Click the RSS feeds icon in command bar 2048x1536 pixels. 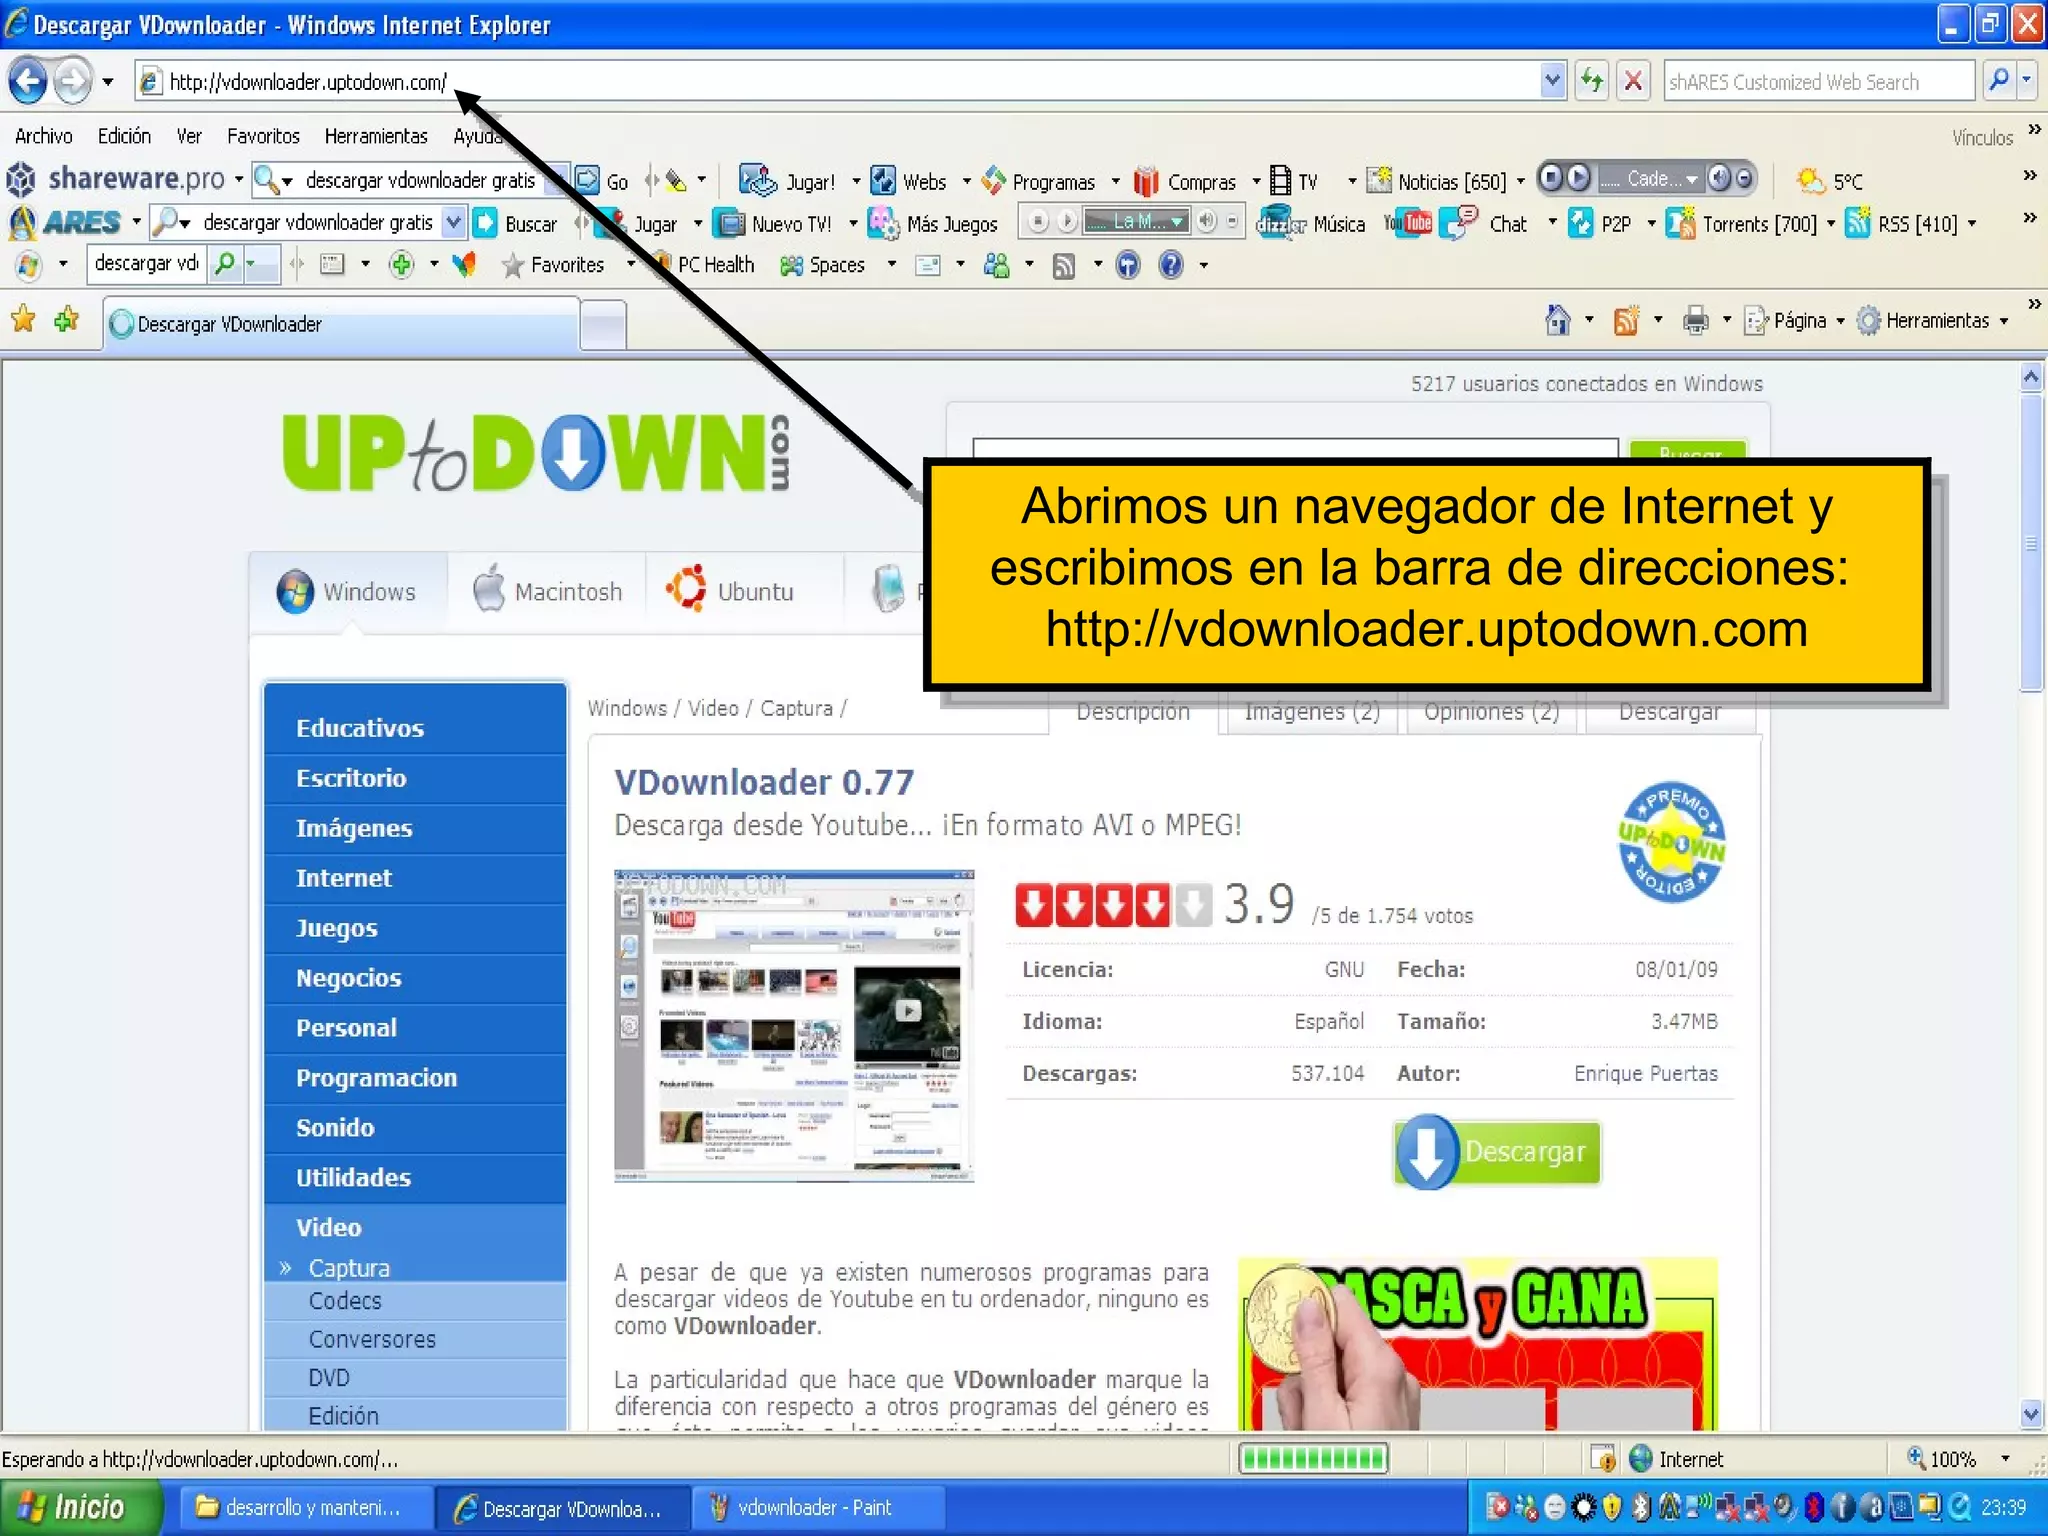click(1627, 320)
